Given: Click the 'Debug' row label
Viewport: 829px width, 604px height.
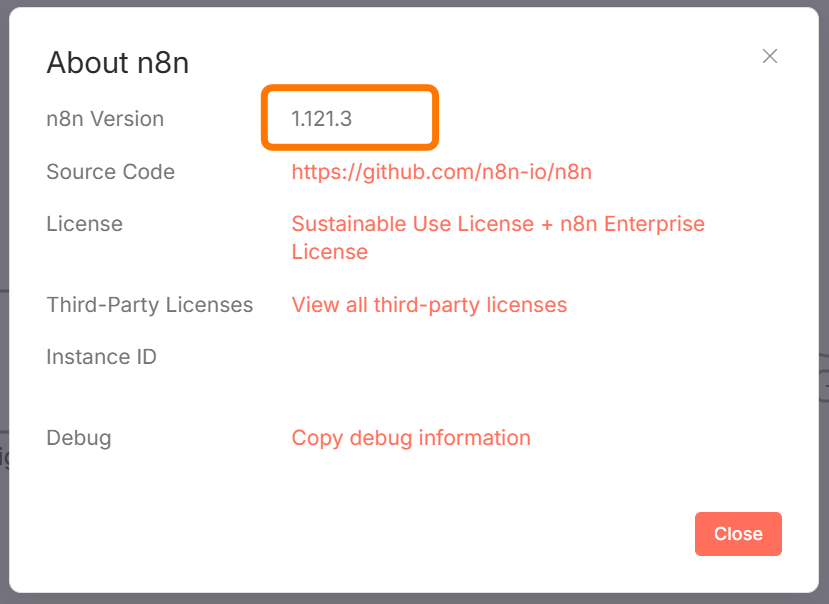Looking at the screenshot, I should [79, 438].
